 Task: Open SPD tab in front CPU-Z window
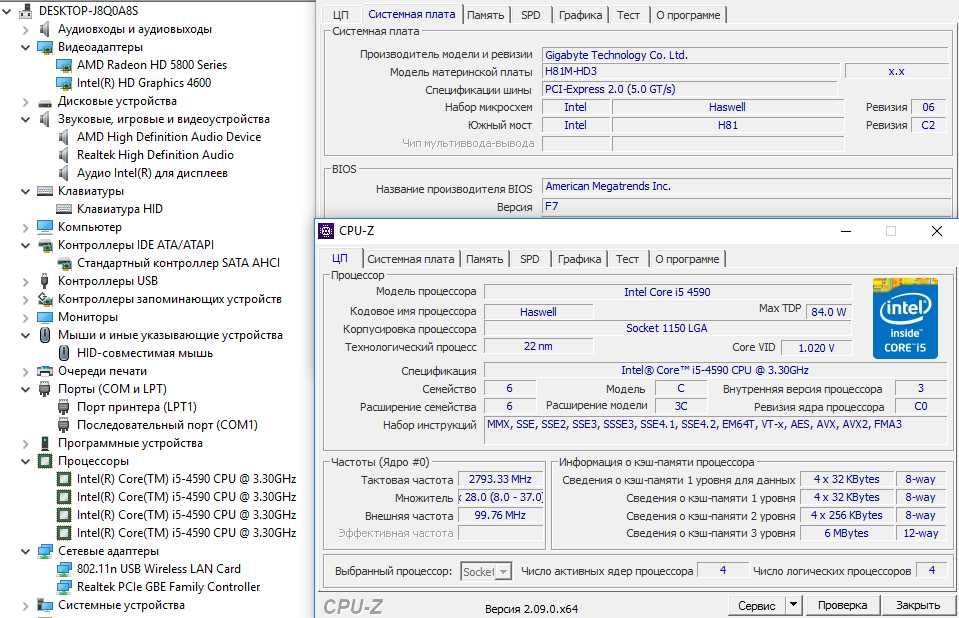coord(530,259)
